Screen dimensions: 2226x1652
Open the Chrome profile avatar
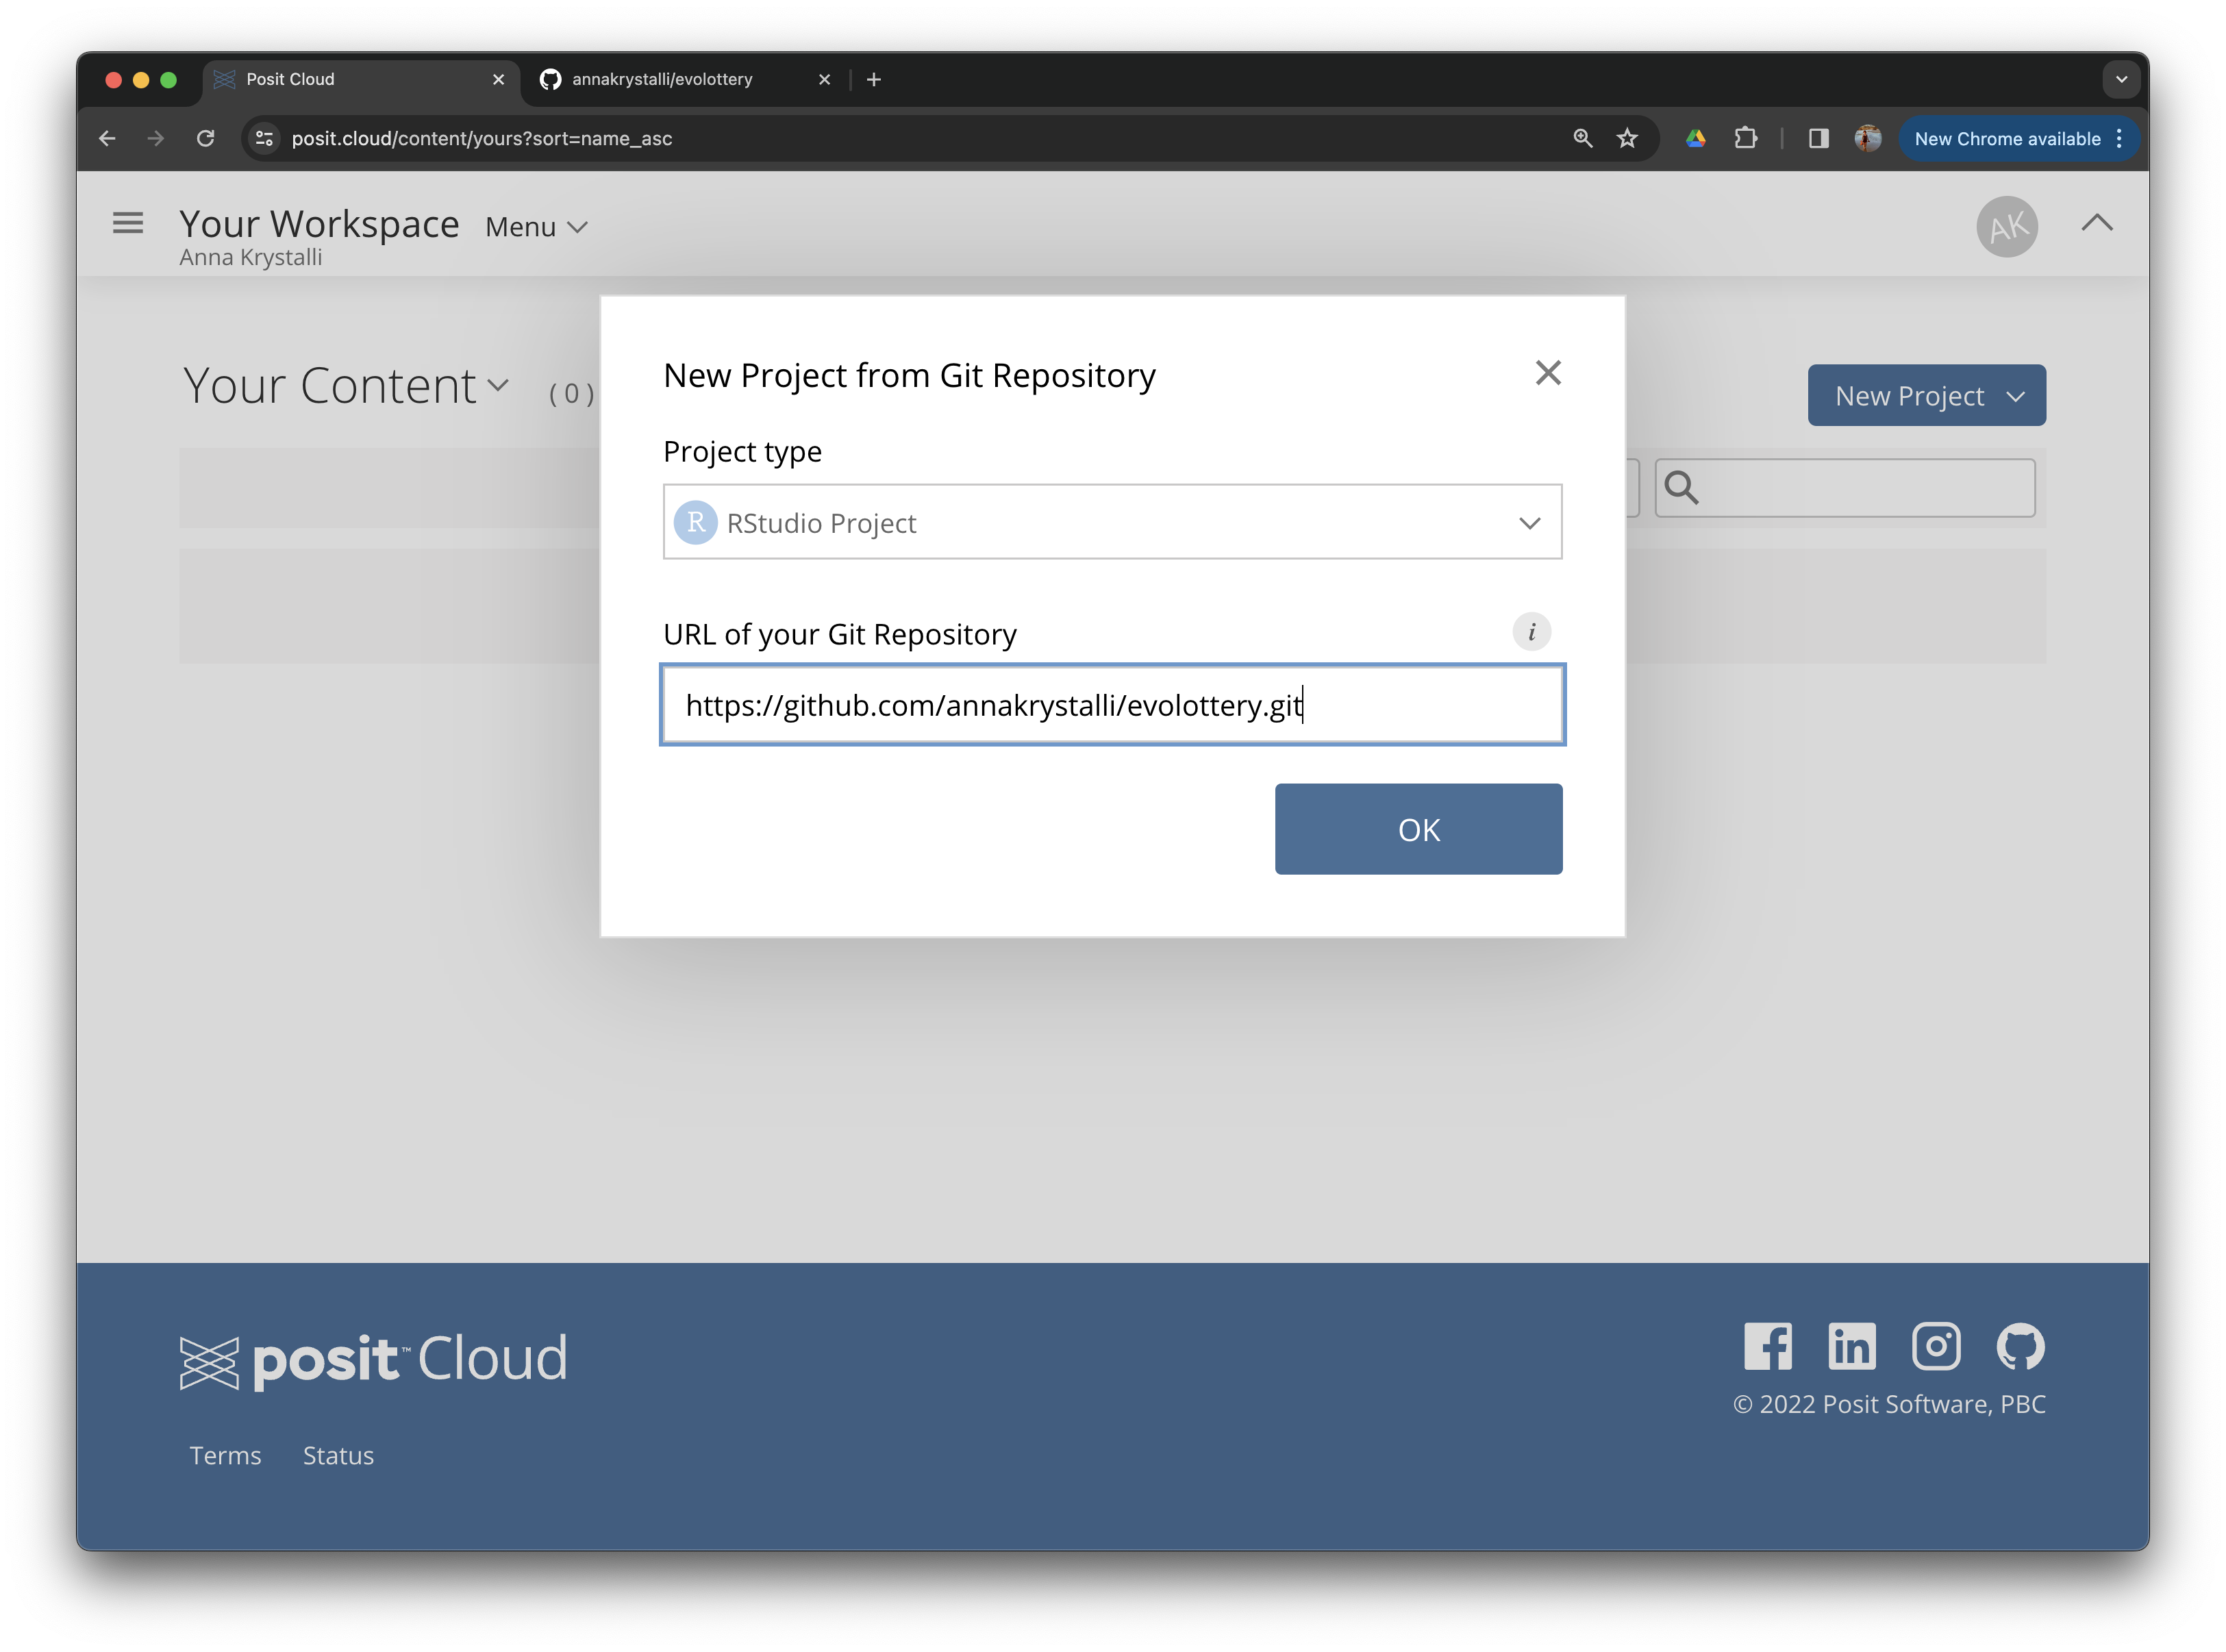point(1867,138)
